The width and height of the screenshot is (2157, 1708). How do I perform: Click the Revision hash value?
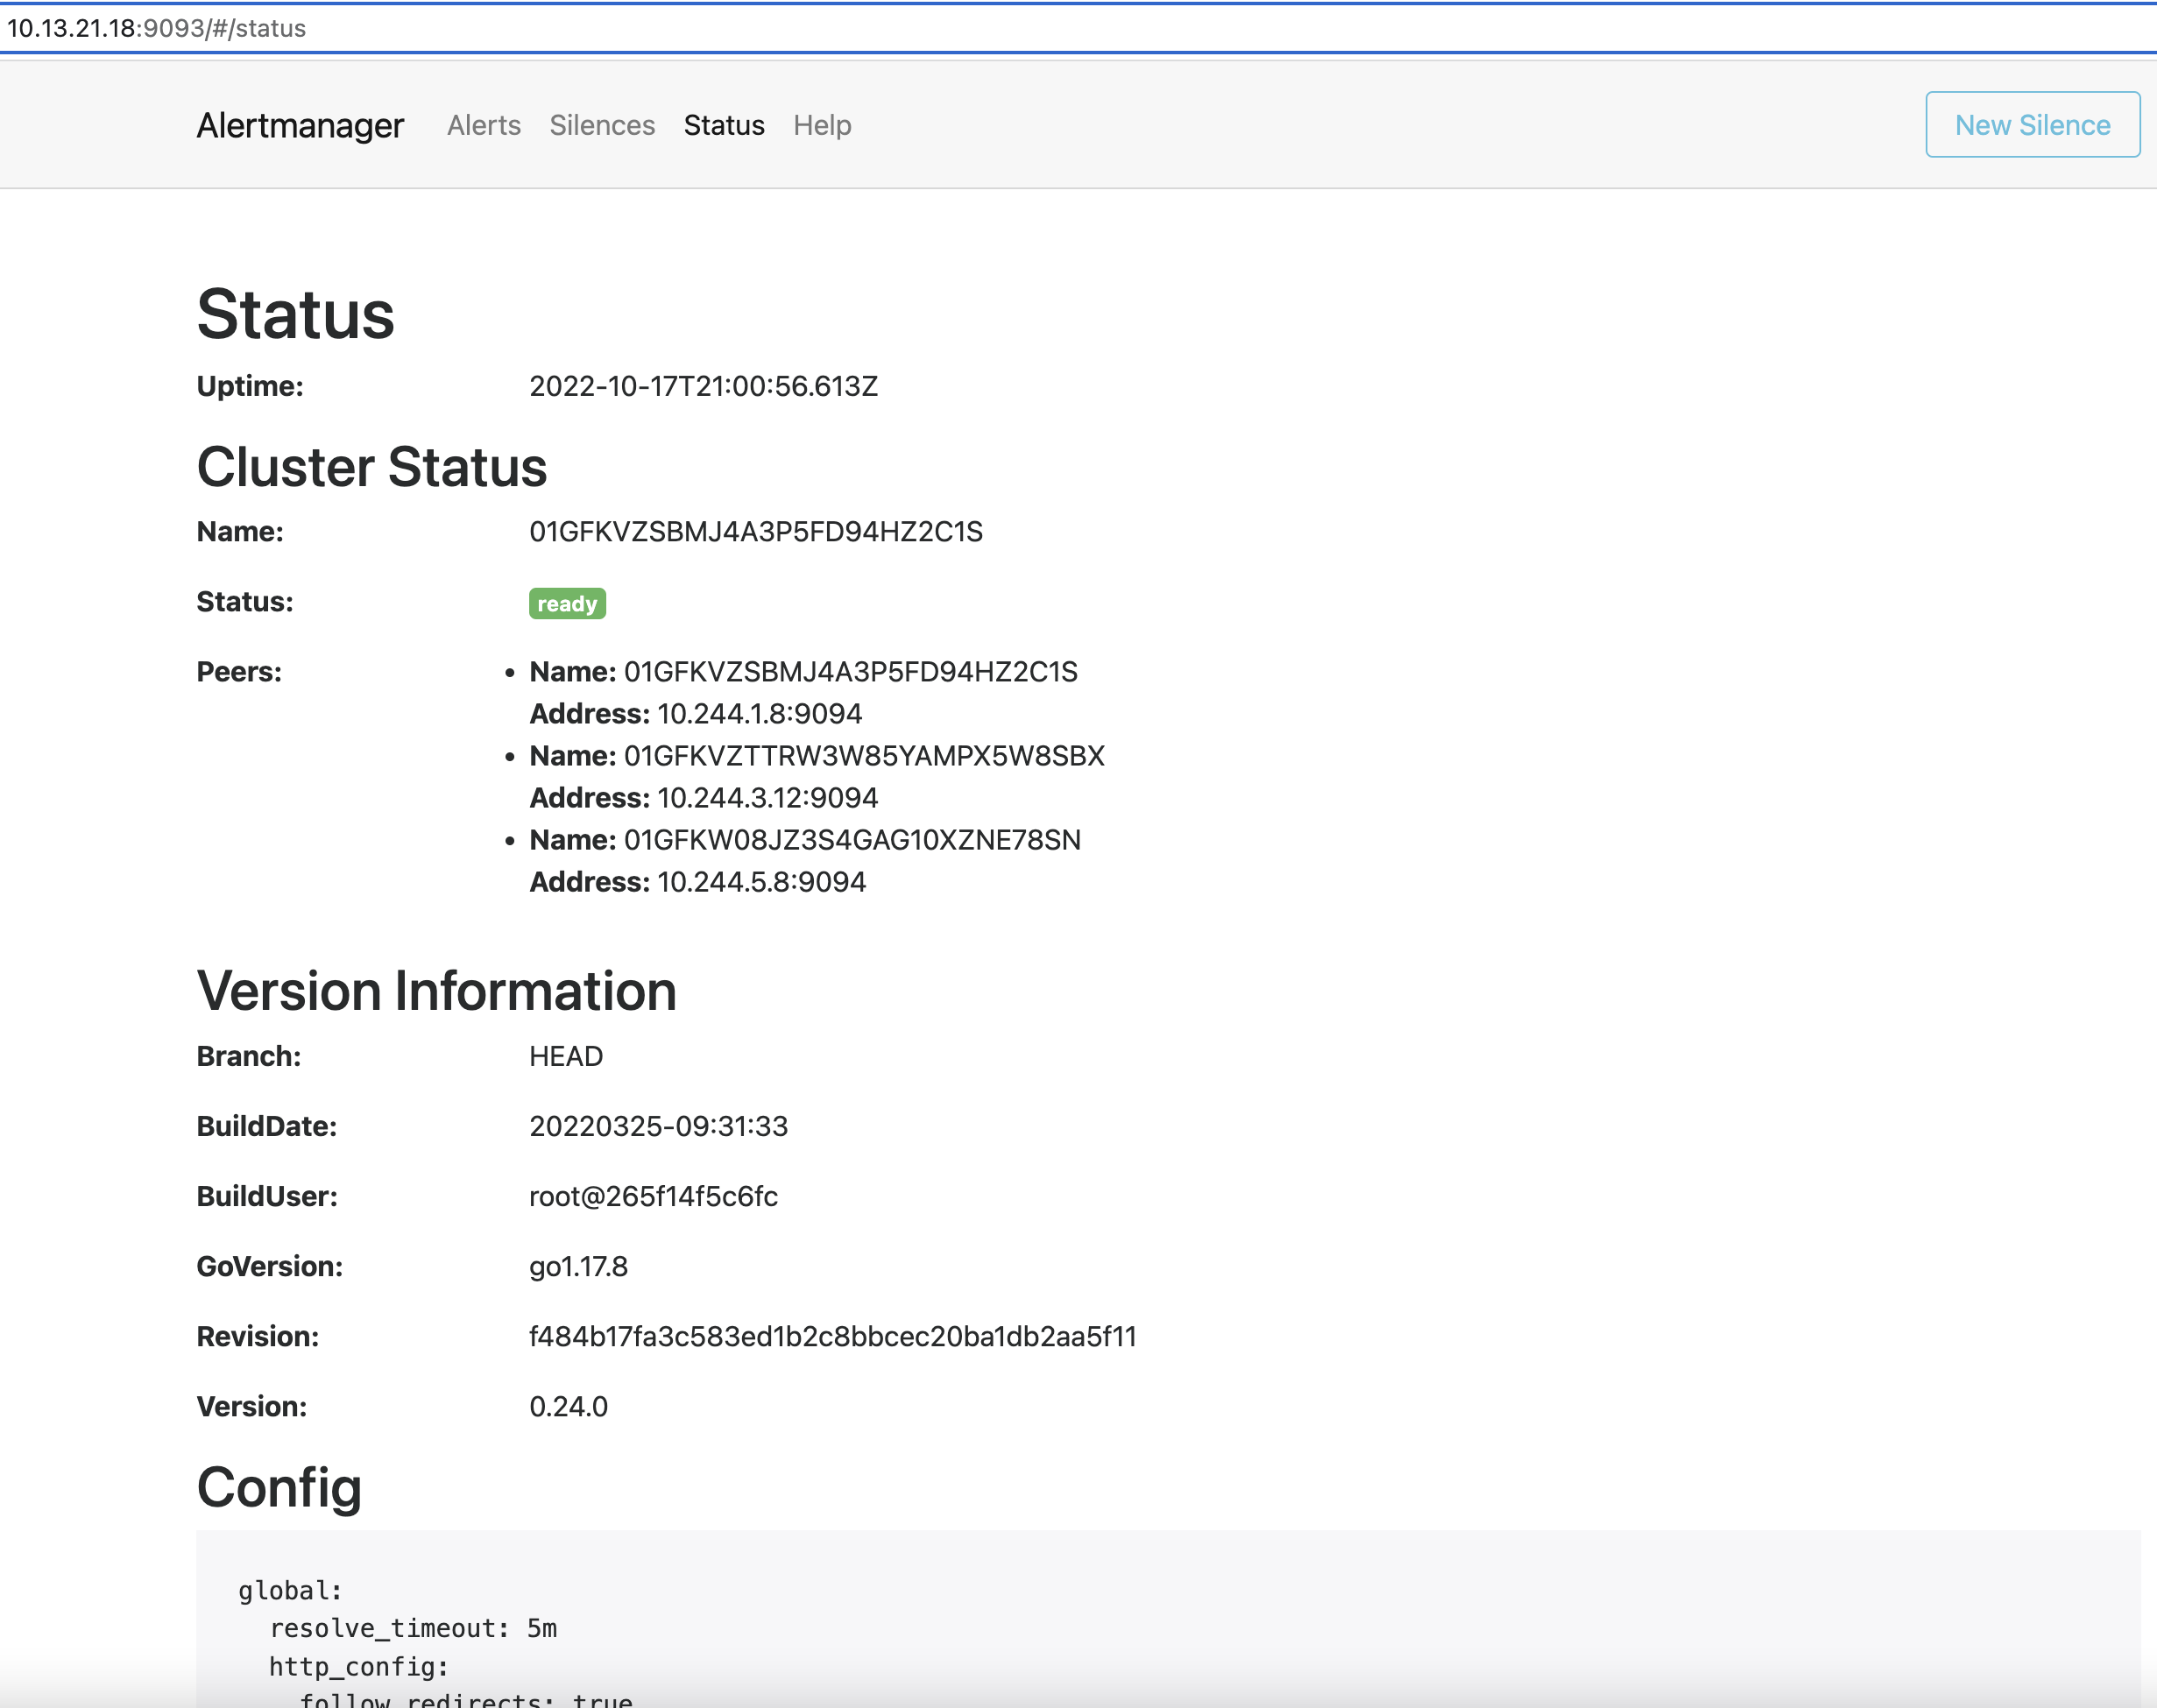coord(832,1336)
